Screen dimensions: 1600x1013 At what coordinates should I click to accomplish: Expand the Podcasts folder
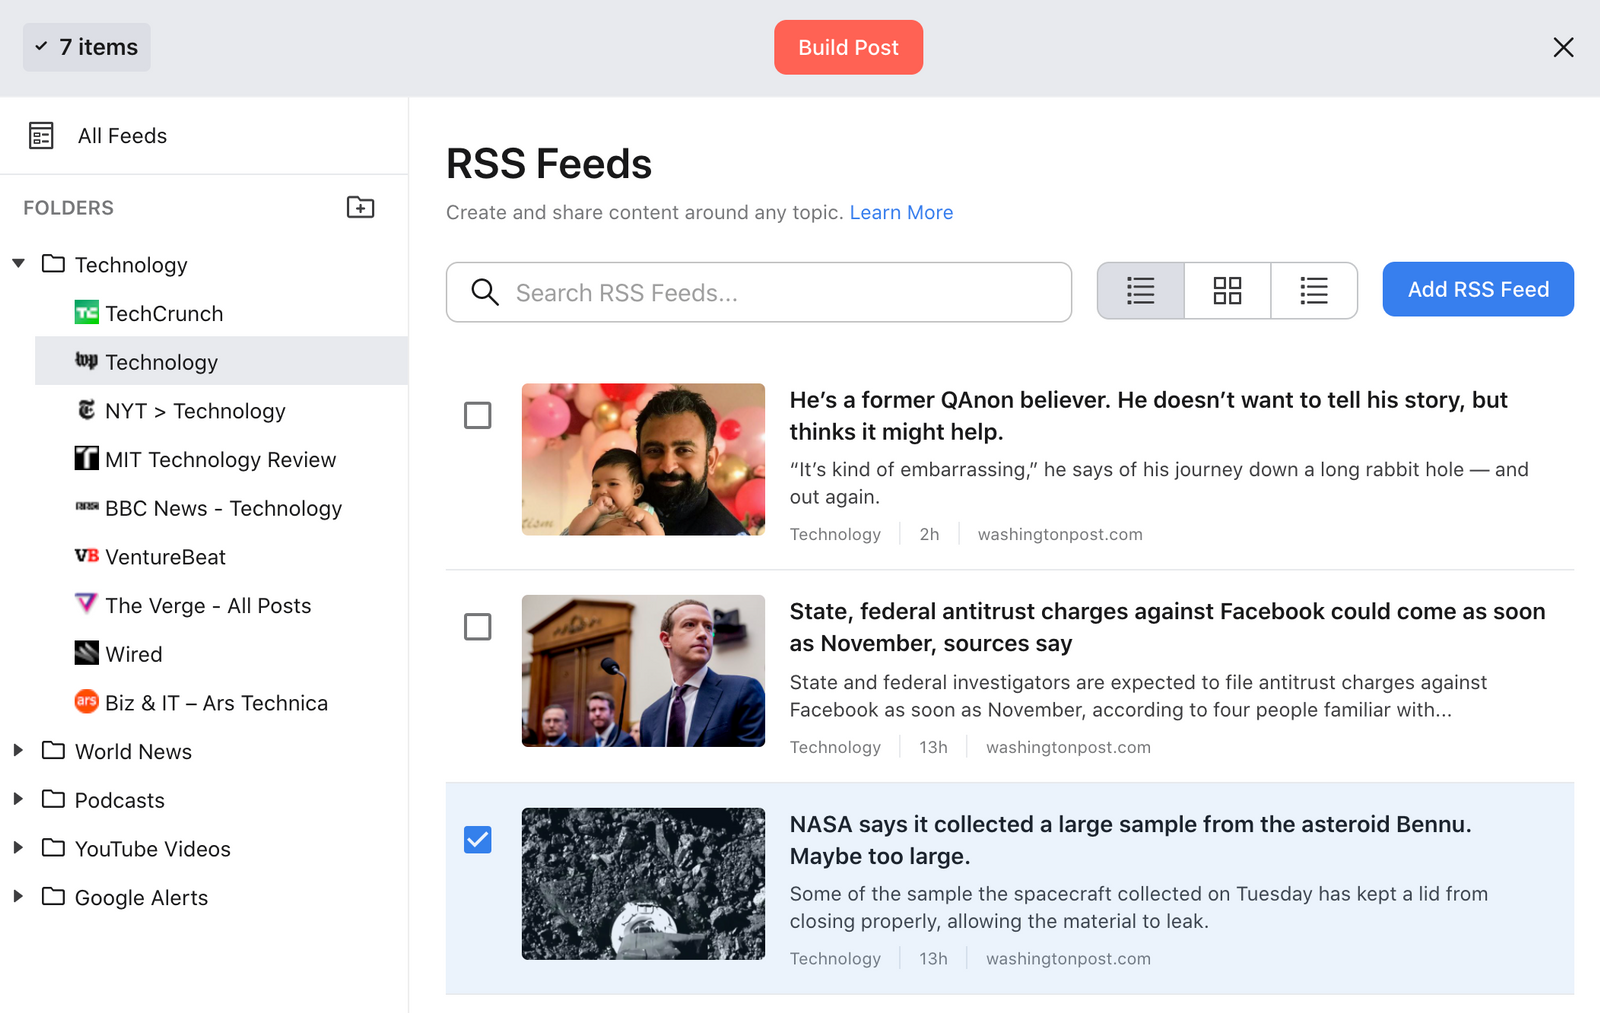(x=18, y=799)
